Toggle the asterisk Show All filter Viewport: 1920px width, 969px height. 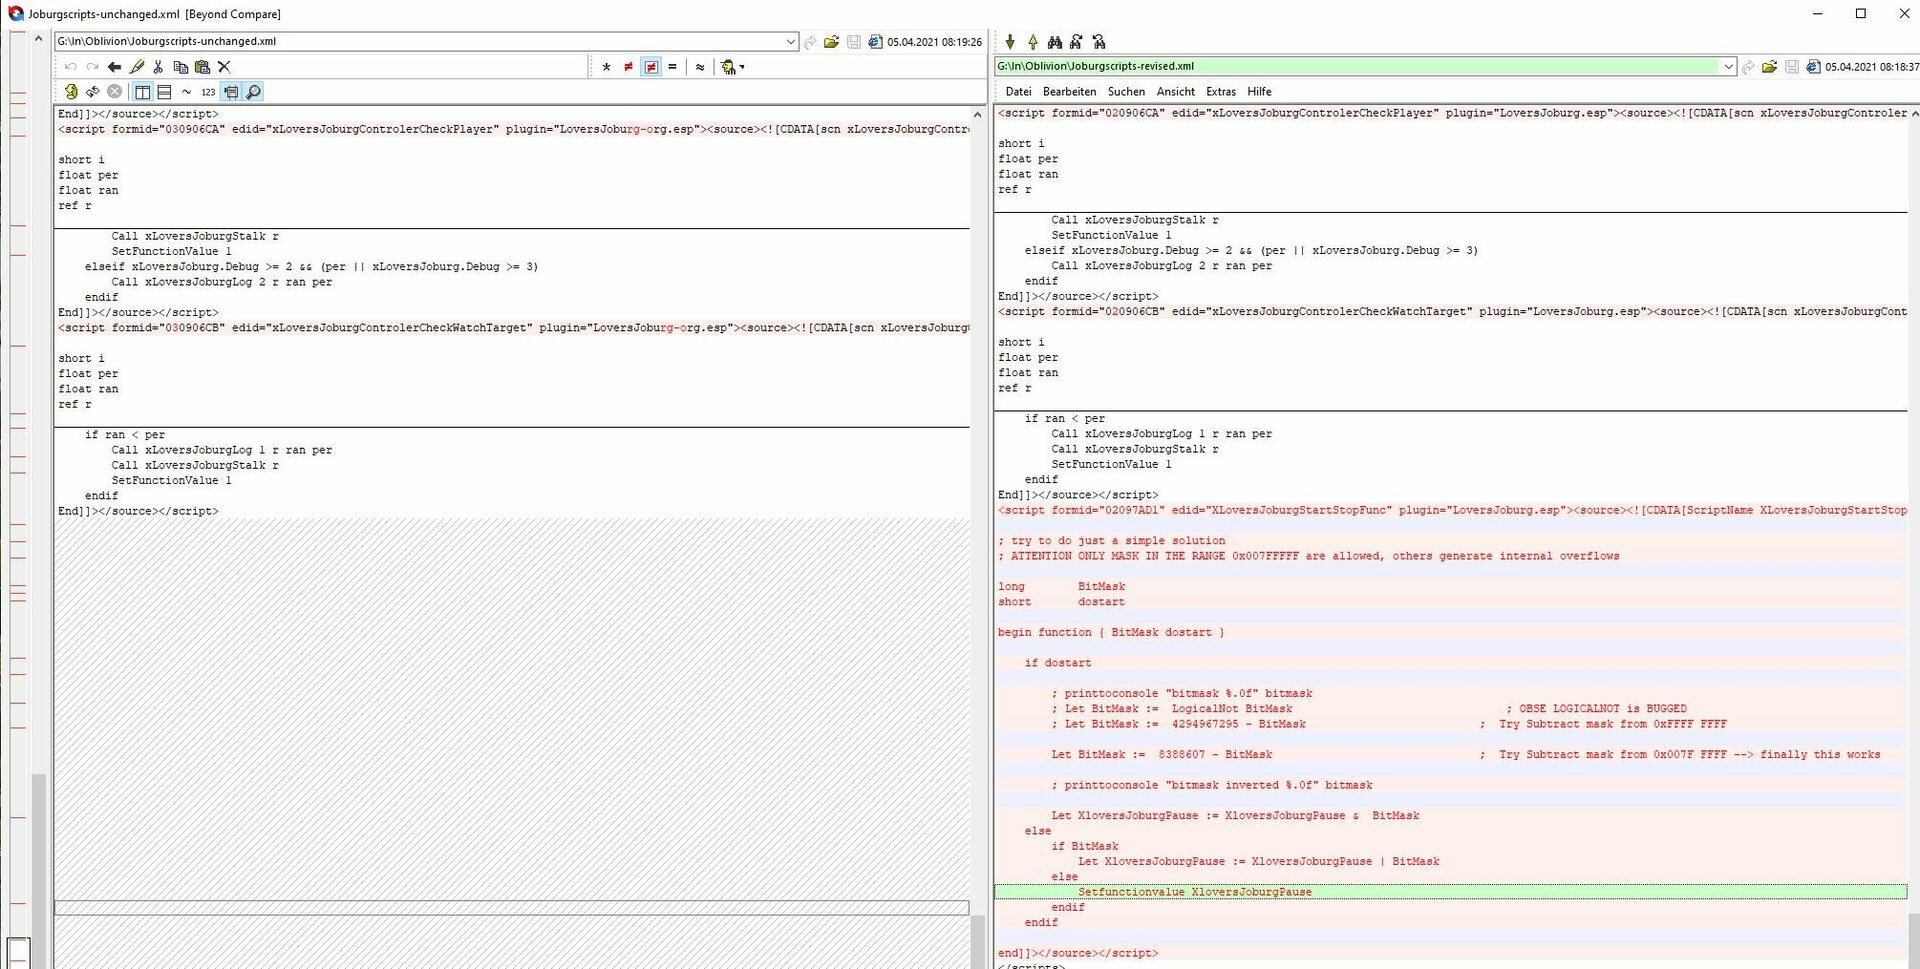(606, 67)
